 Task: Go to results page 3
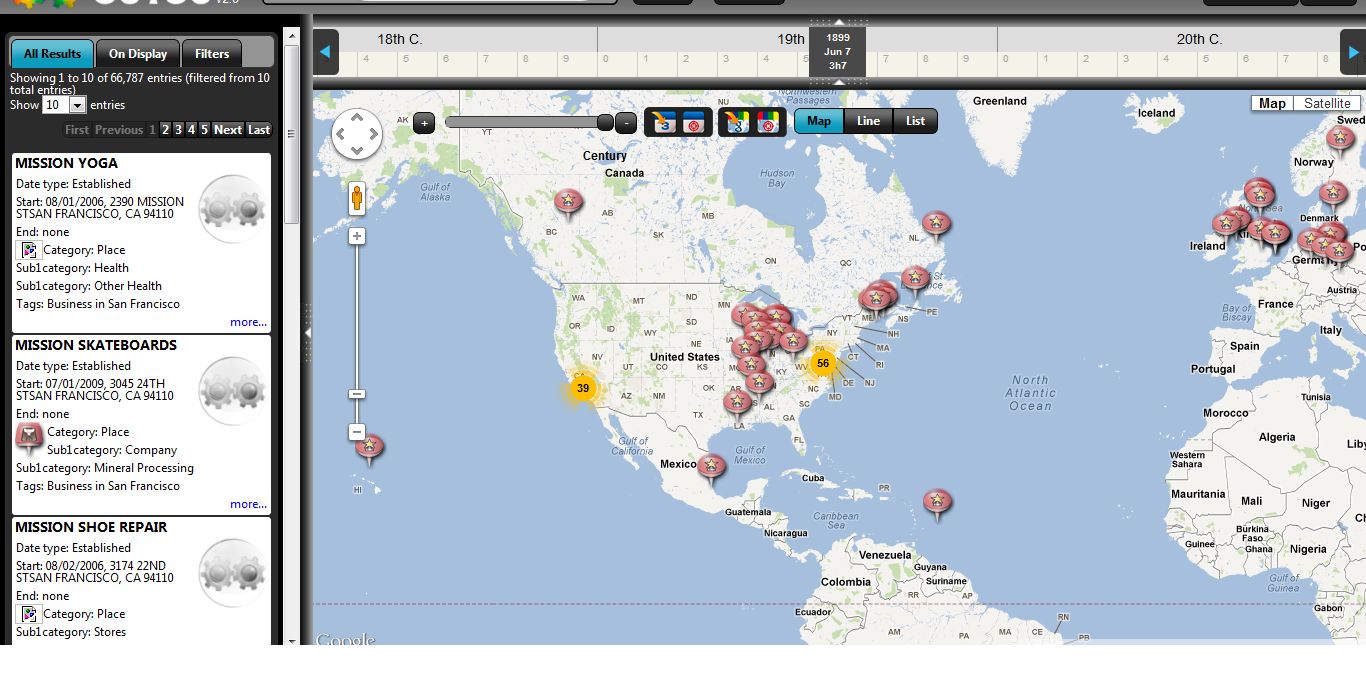179,130
